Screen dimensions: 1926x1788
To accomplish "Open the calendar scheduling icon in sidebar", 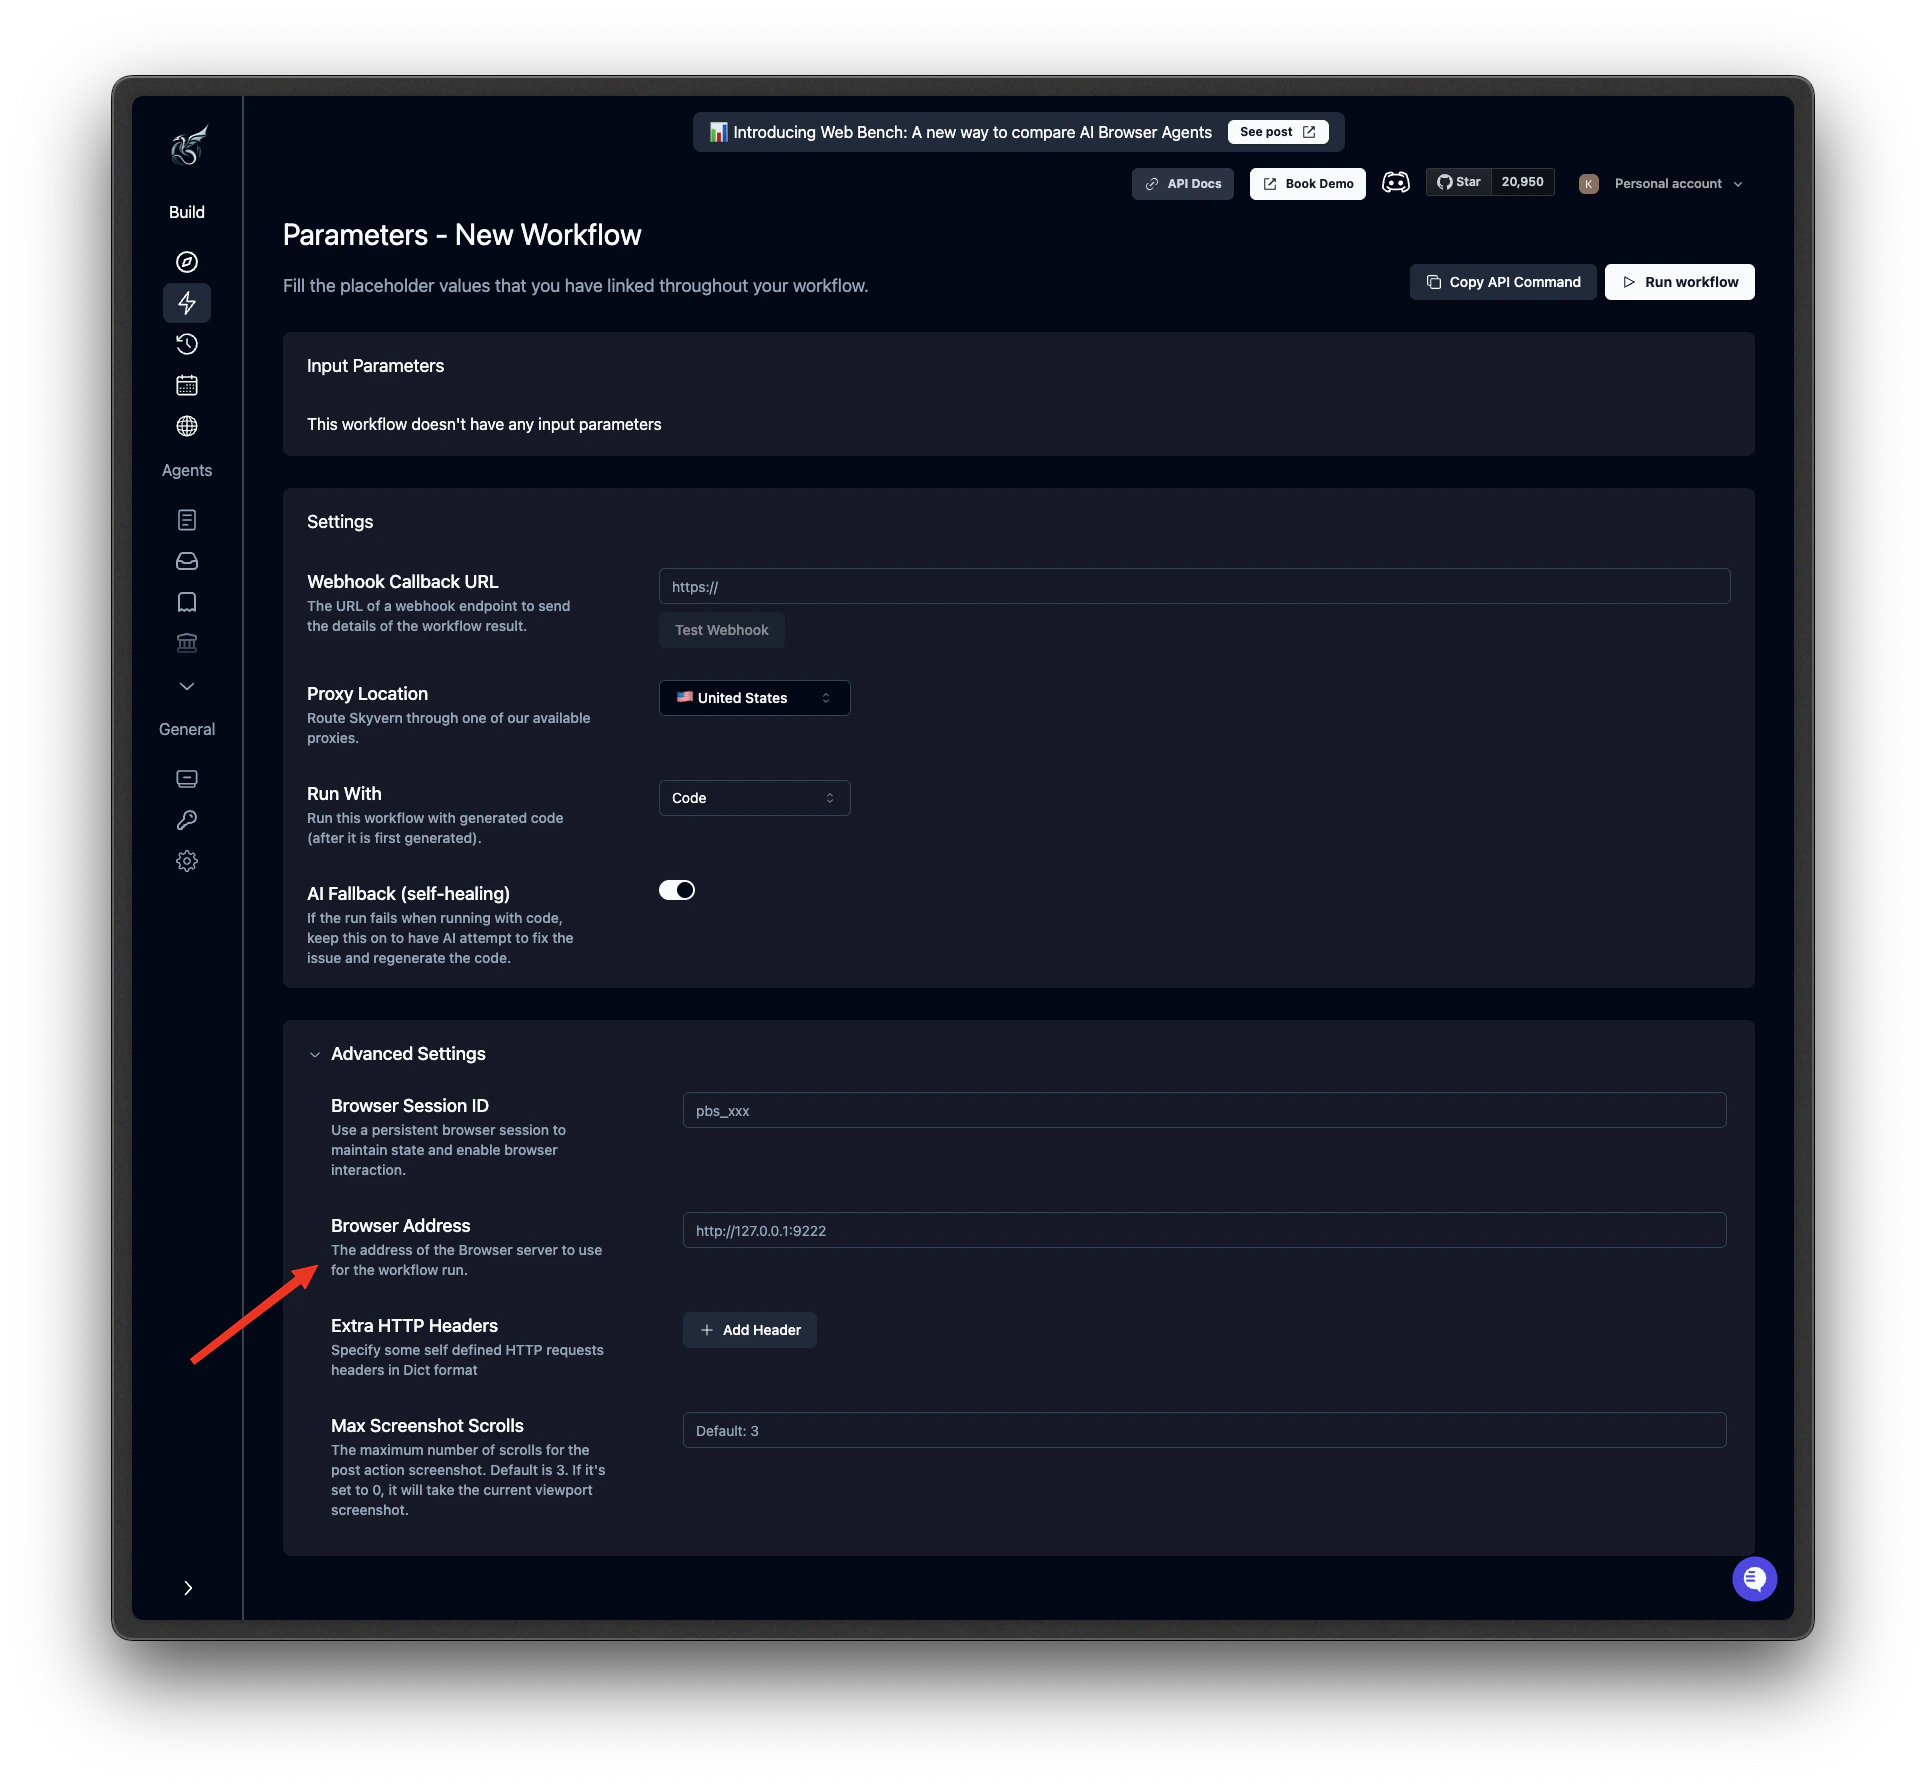I will (187, 385).
